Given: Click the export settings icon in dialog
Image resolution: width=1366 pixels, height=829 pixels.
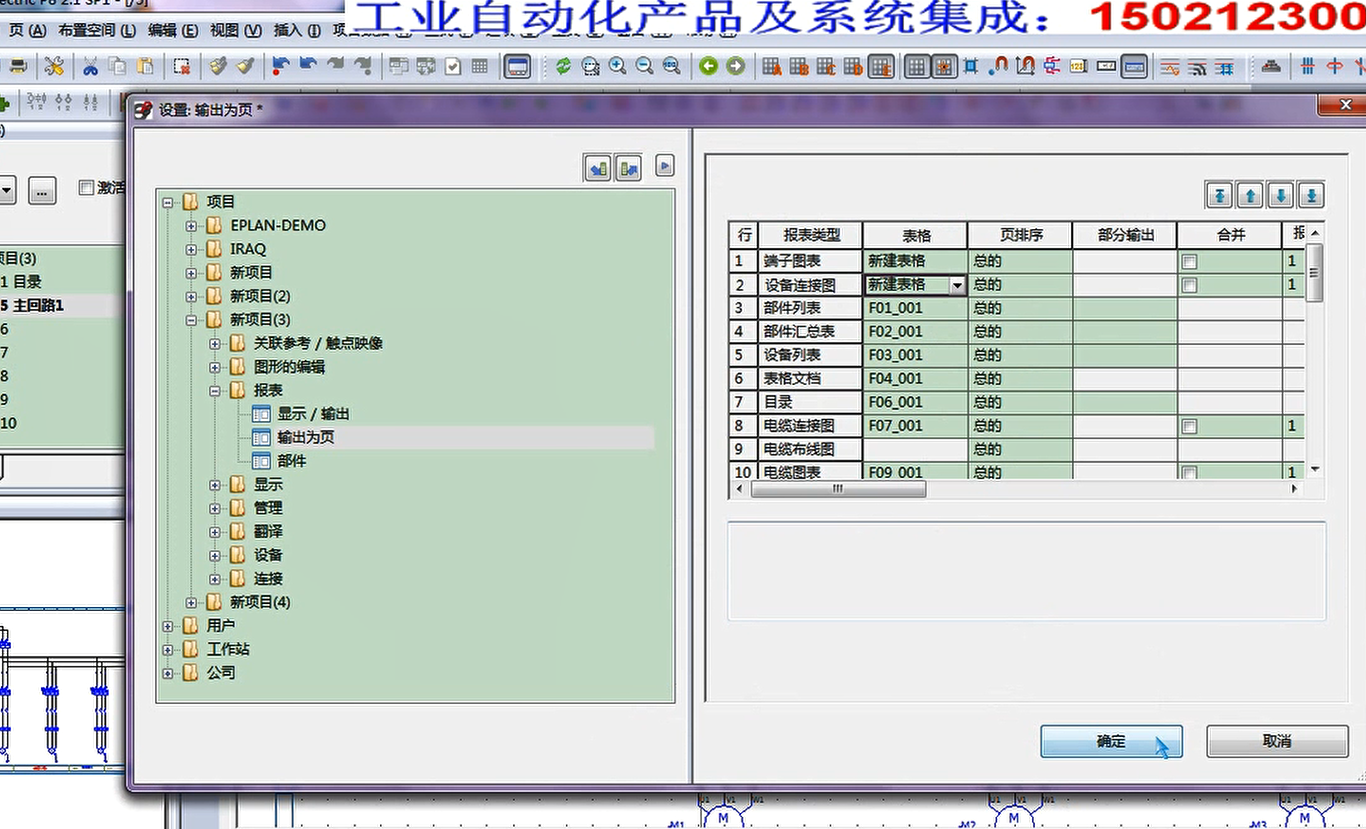Looking at the screenshot, I should tap(629, 167).
